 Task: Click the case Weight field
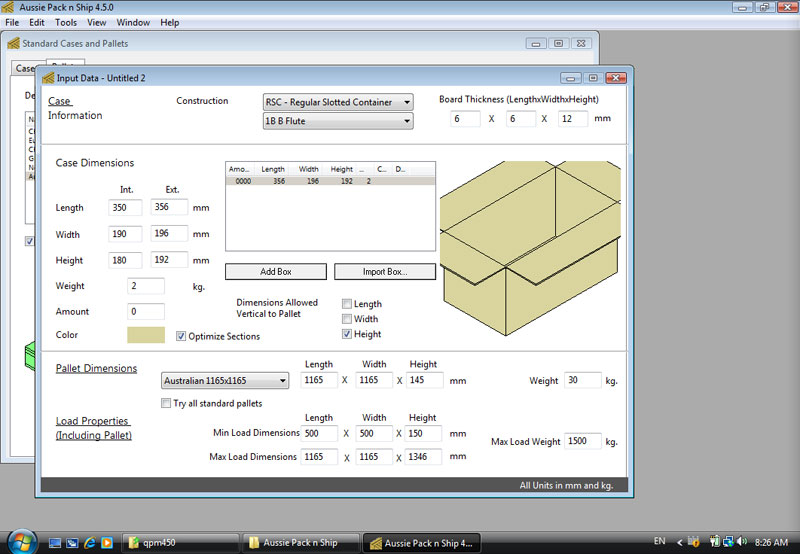146,286
